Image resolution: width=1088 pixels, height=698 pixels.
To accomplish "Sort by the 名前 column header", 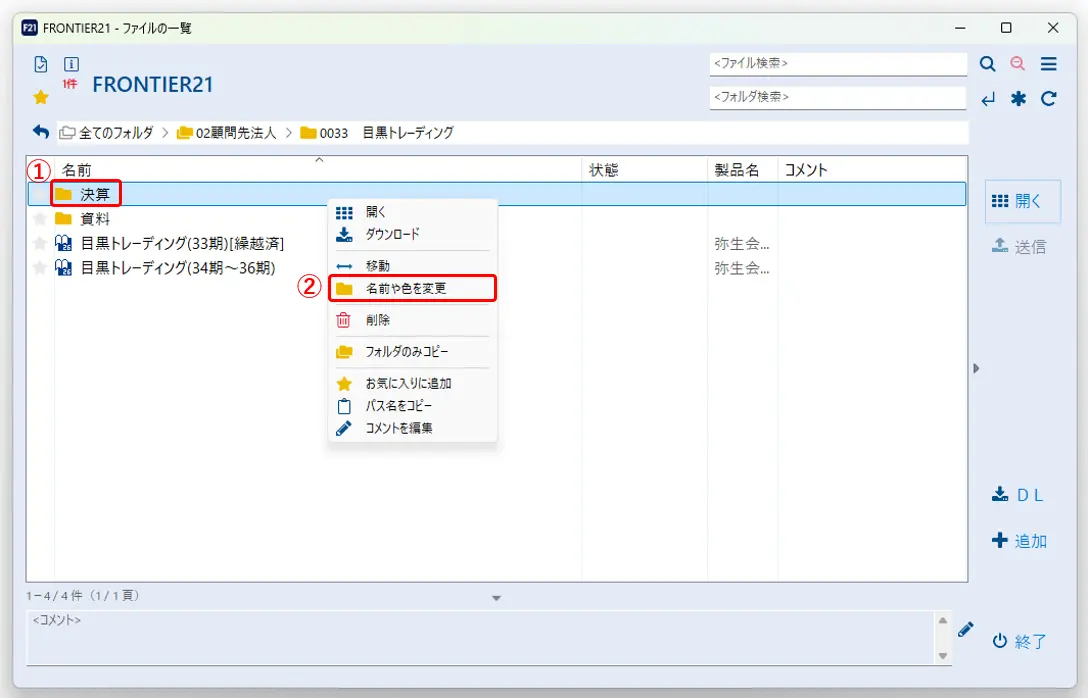I will [318, 170].
